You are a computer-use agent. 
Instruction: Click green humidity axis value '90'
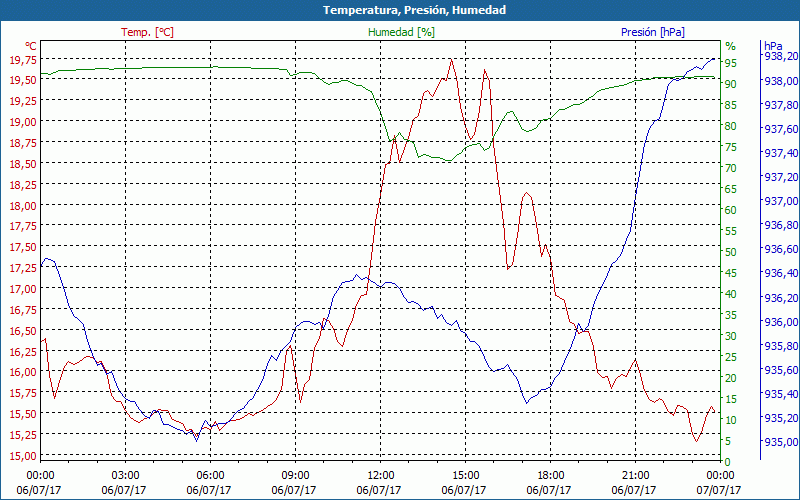731,84
